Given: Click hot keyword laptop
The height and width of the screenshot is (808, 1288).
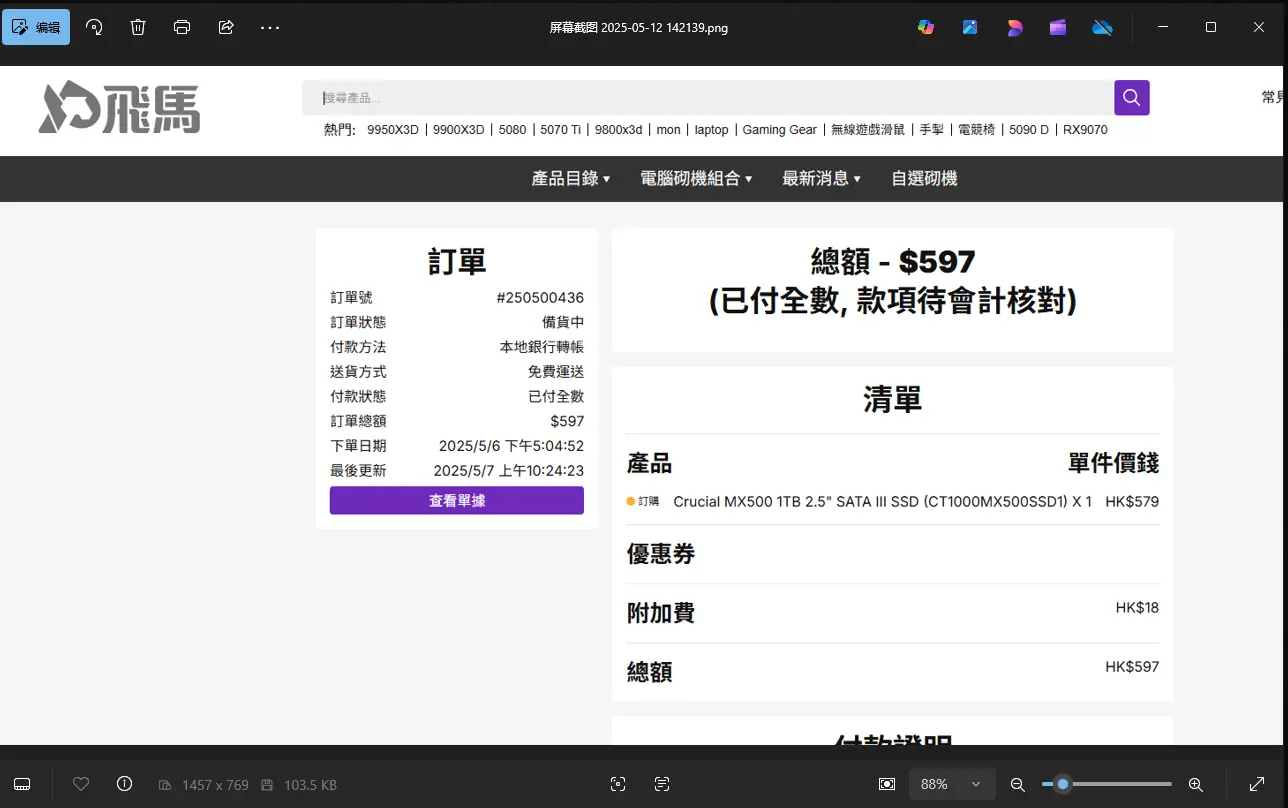Looking at the screenshot, I should click(712, 130).
